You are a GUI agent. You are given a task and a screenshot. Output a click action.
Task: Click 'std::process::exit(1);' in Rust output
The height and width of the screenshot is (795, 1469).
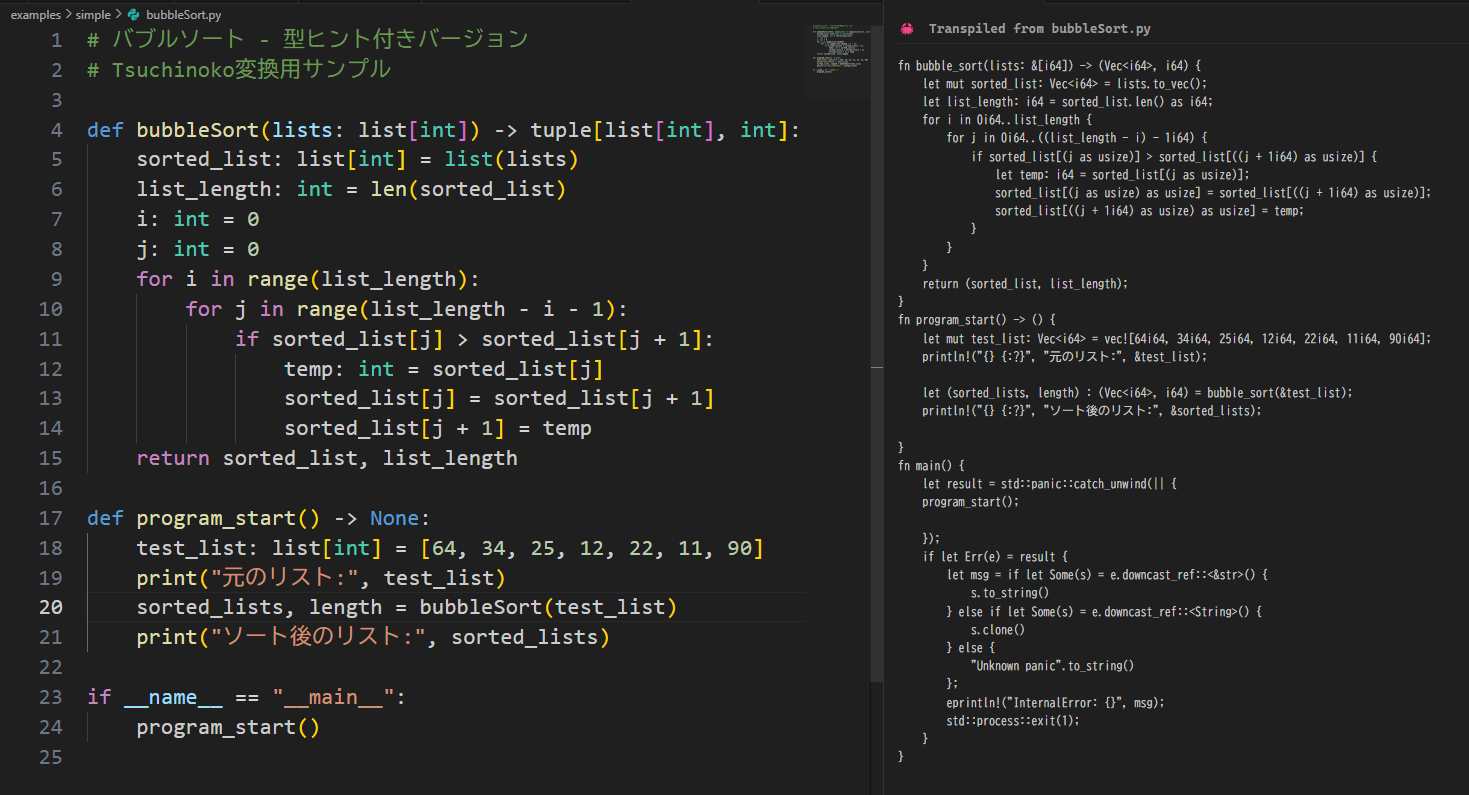point(1013,720)
